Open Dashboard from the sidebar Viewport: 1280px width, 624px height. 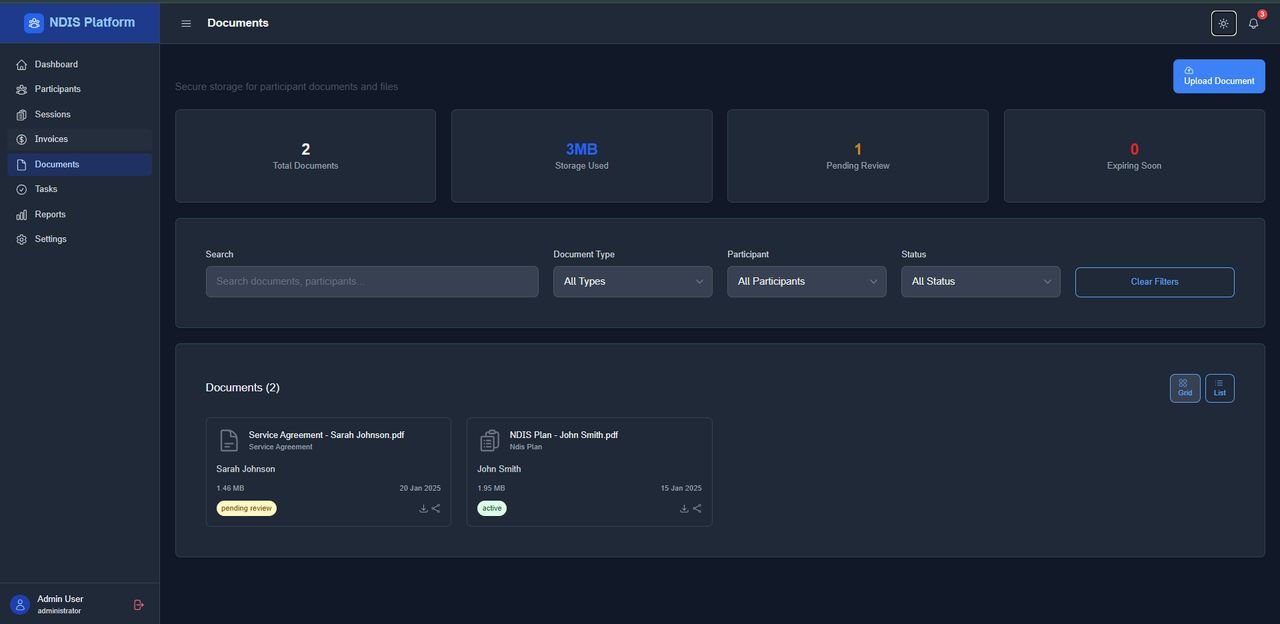(80, 64)
